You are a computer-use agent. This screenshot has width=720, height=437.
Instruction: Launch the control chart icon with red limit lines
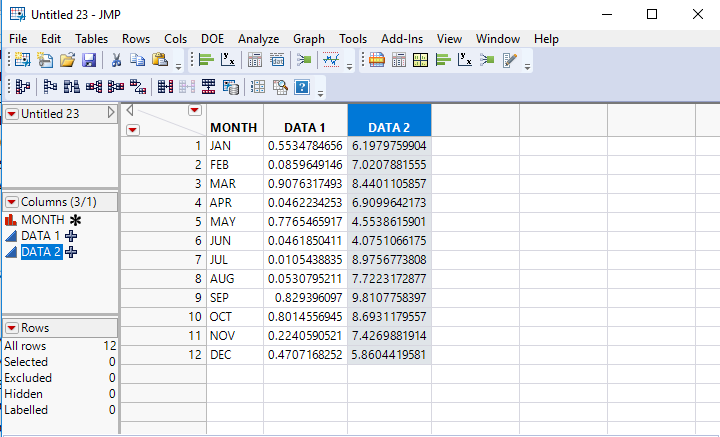coord(331,60)
